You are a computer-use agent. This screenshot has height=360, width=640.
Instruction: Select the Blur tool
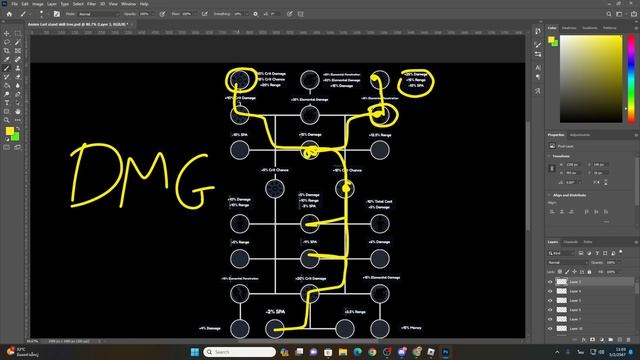pos(18,85)
